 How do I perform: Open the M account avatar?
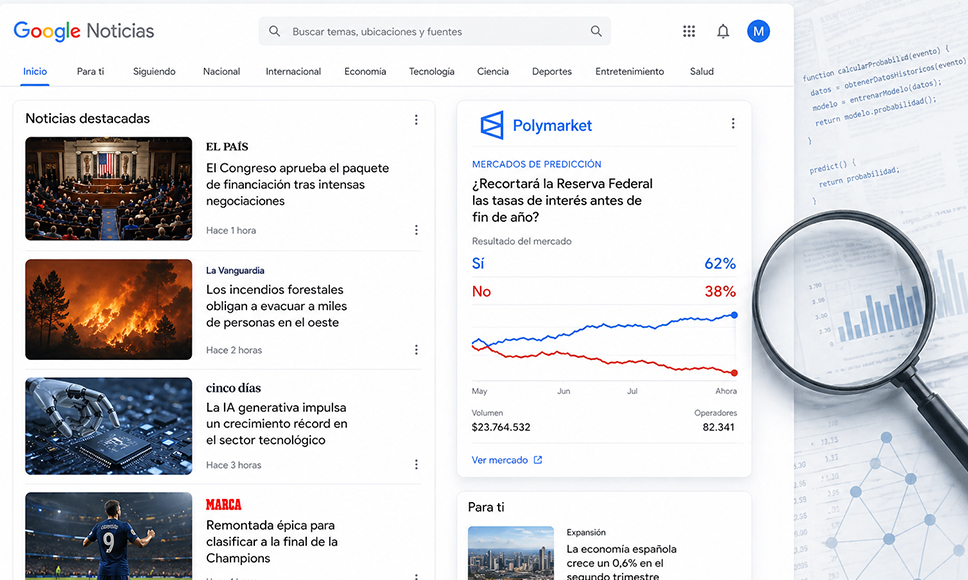758,31
